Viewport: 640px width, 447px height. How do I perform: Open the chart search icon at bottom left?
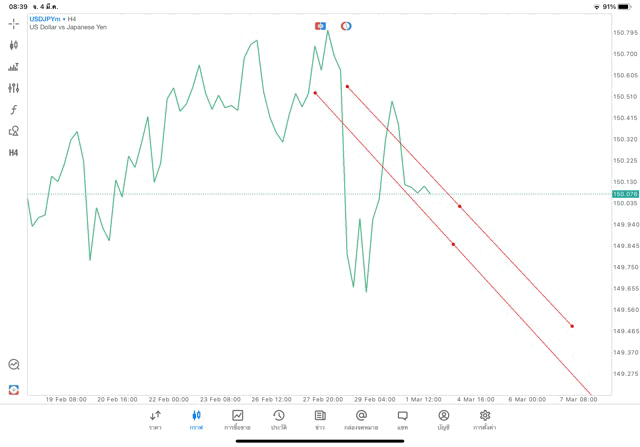(x=14, y=365)
